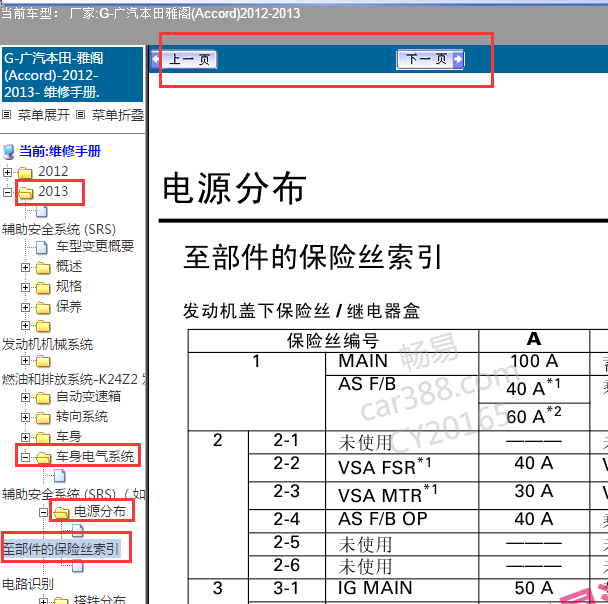608x604 pixels.
Task: Click the 车身 folder icon
Action: click(43, 438)
